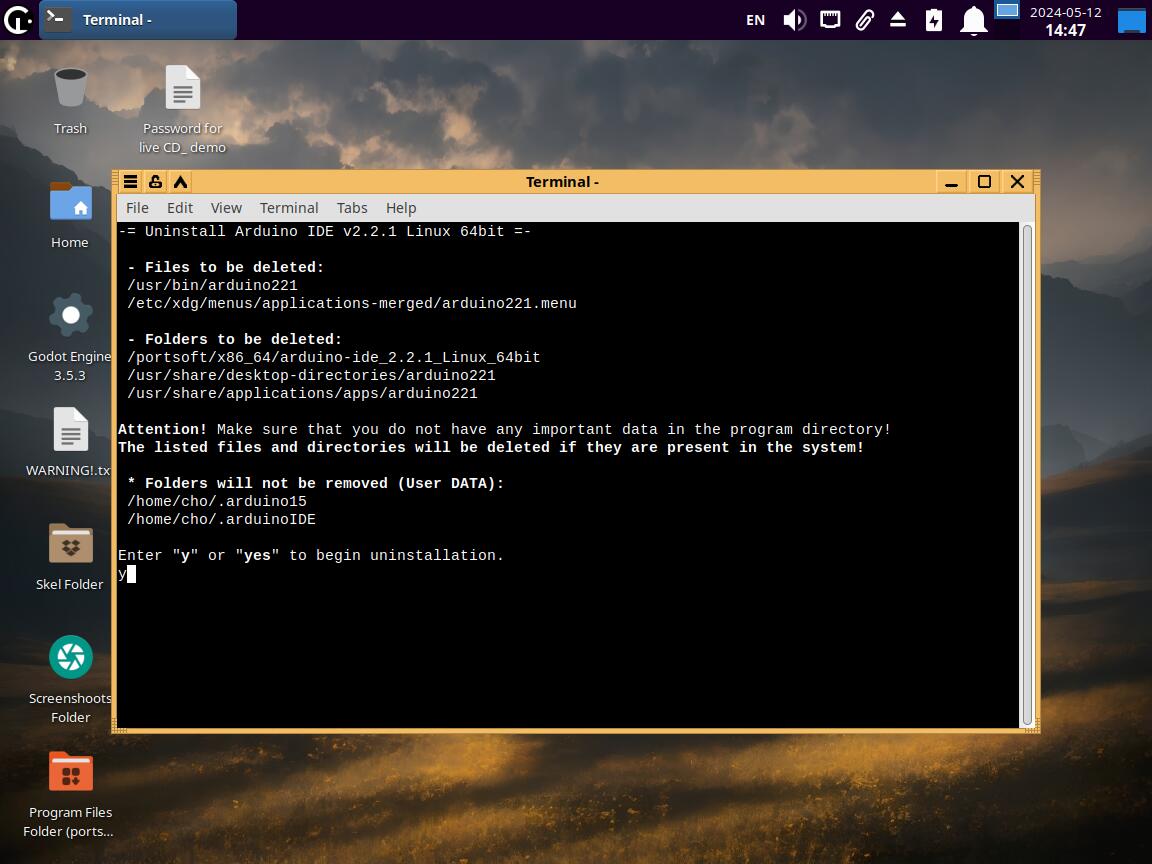This screenshot has height=864, width=1152.
Task: Open the Edit menu
Action: click(180, 208)
